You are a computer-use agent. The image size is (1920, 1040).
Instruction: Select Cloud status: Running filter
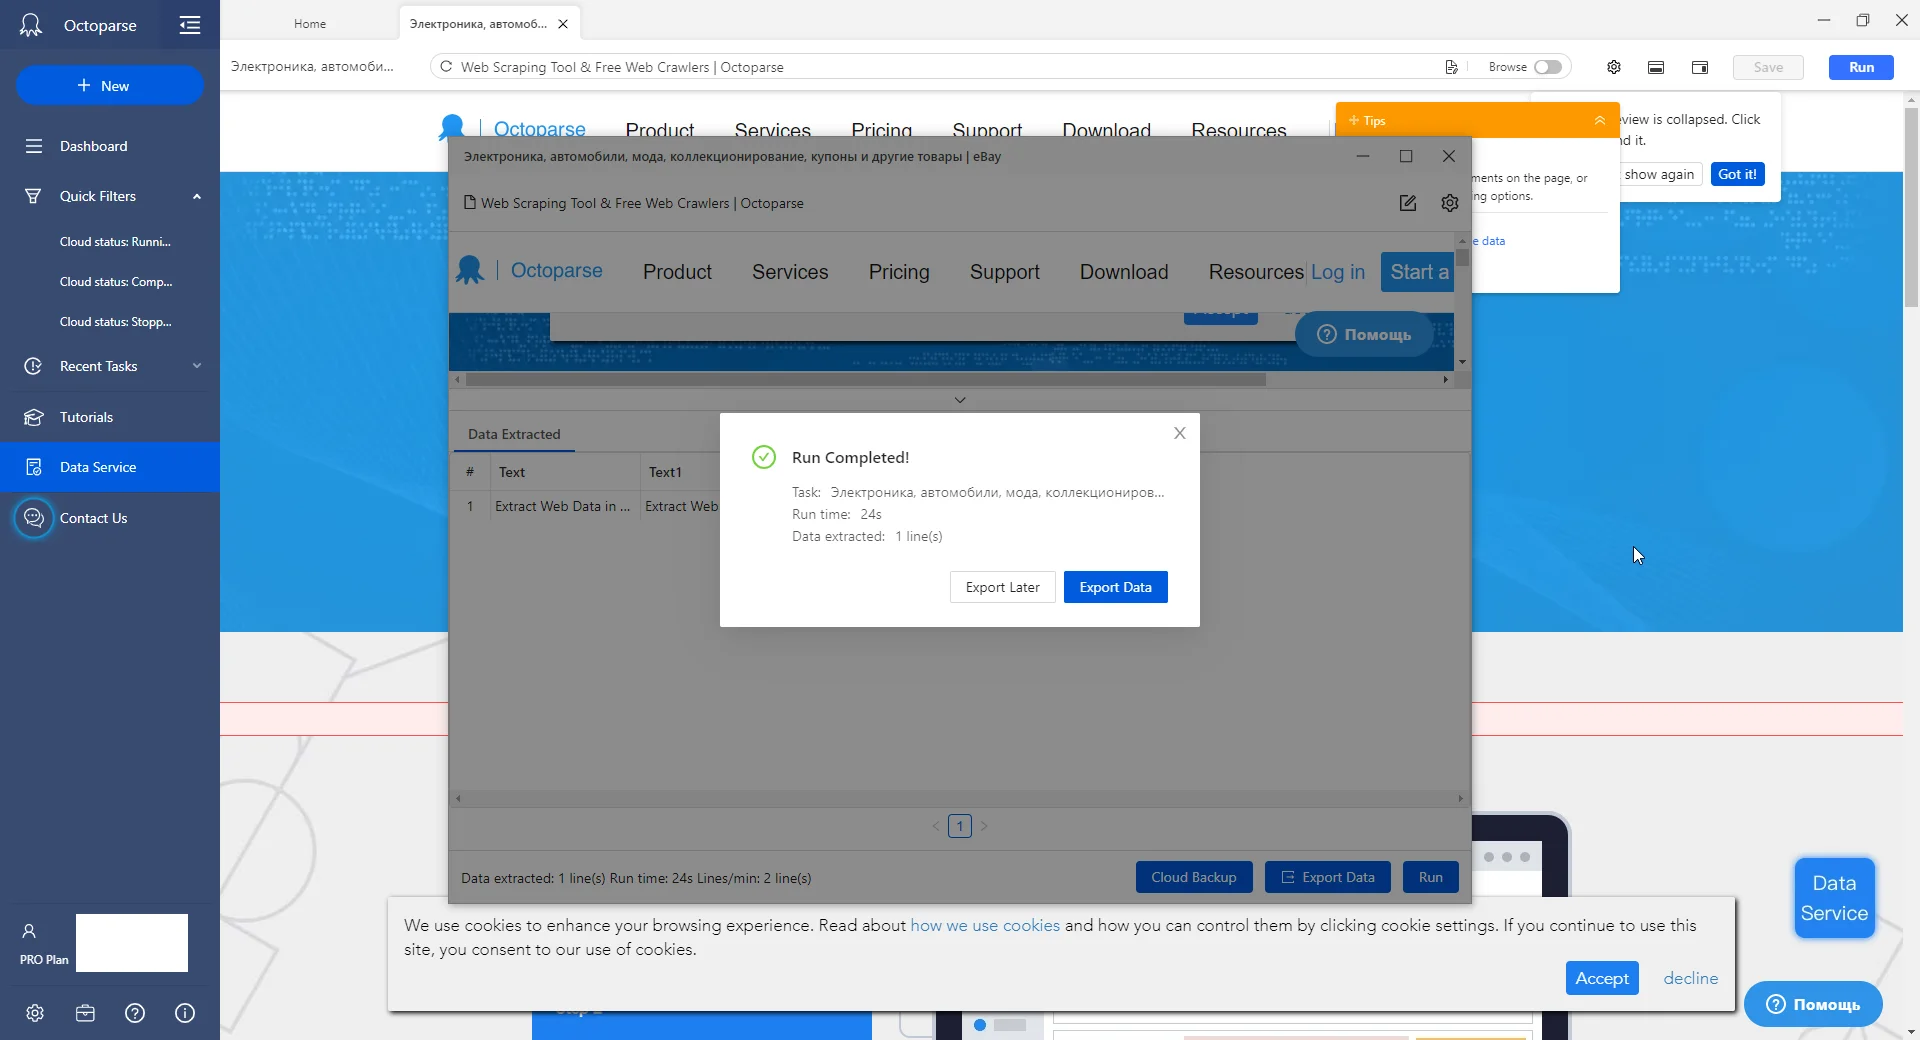[115, 242]
